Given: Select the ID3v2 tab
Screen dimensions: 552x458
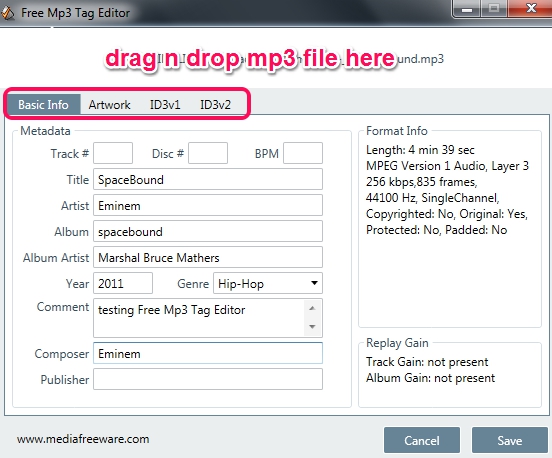Looking at the screenshot, I should coord(215,105).
